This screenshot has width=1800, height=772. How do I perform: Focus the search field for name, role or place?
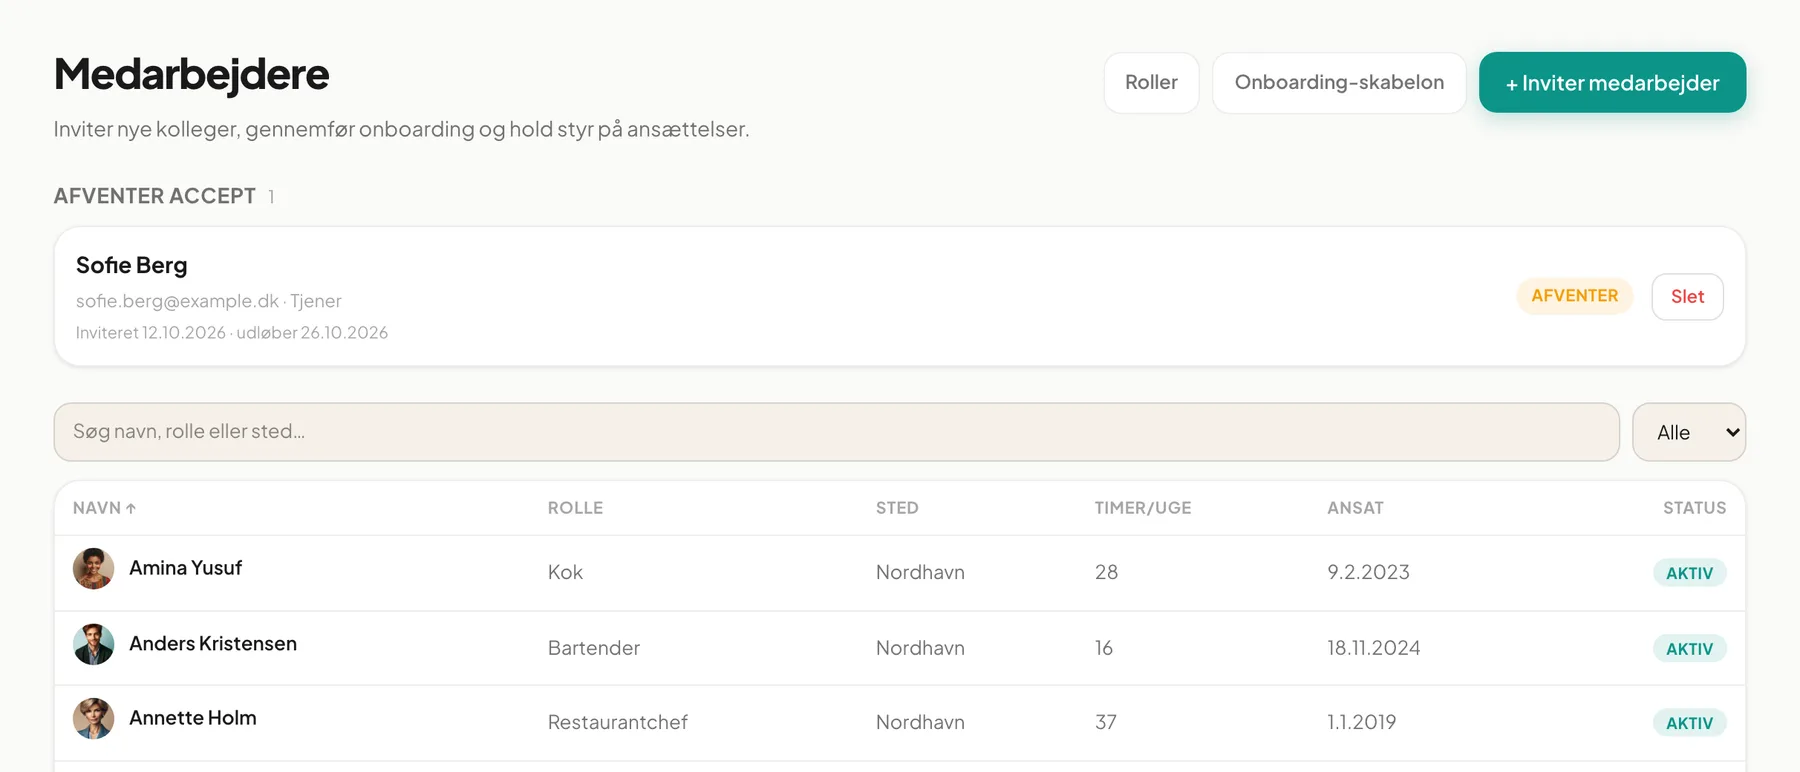[836, 432]
